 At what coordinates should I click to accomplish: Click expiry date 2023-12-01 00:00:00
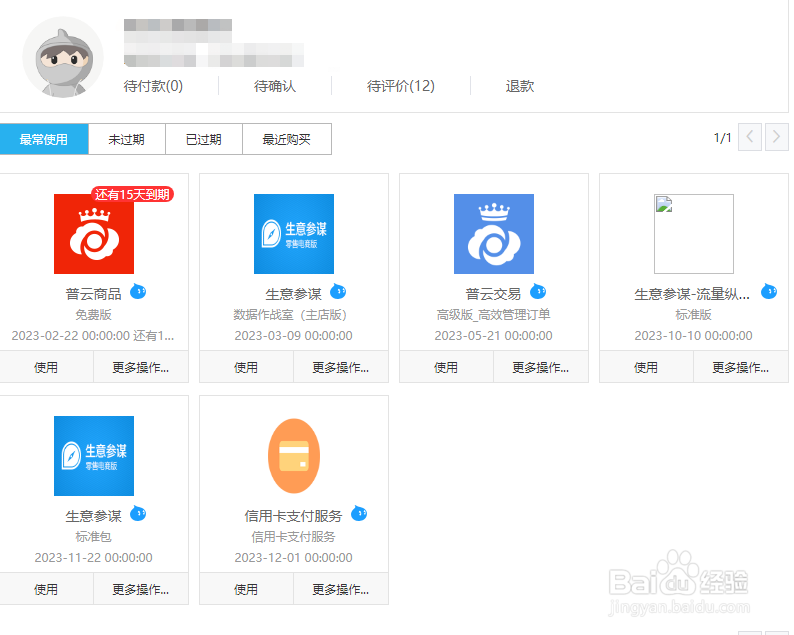click(x=294, y=558)
